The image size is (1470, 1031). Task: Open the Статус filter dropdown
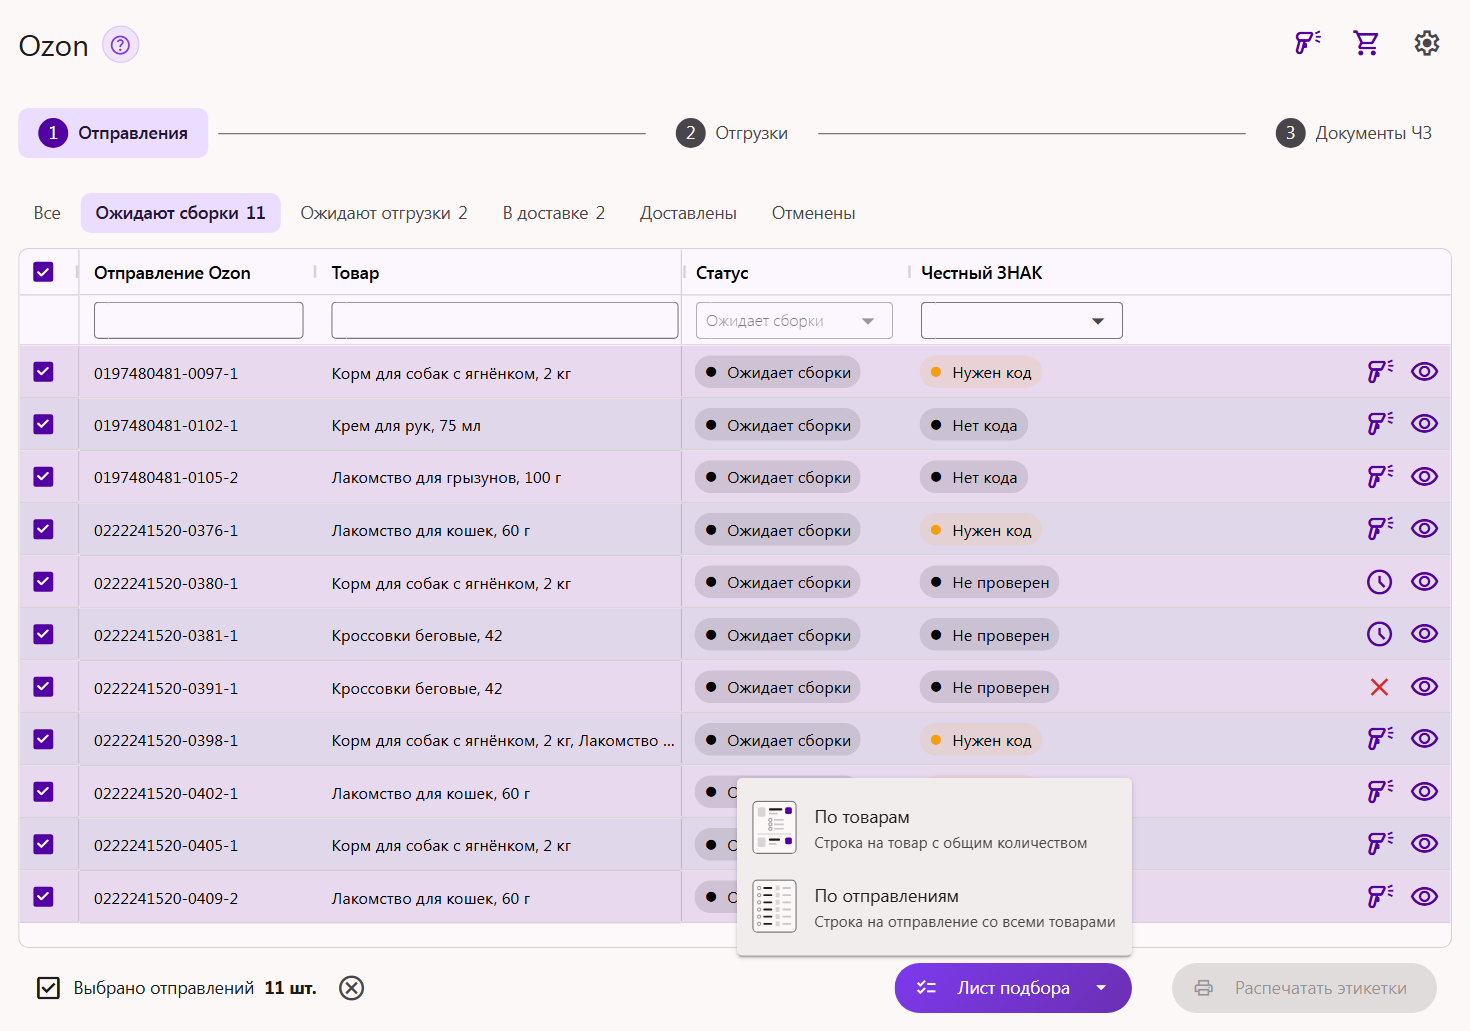pos(794,321)
